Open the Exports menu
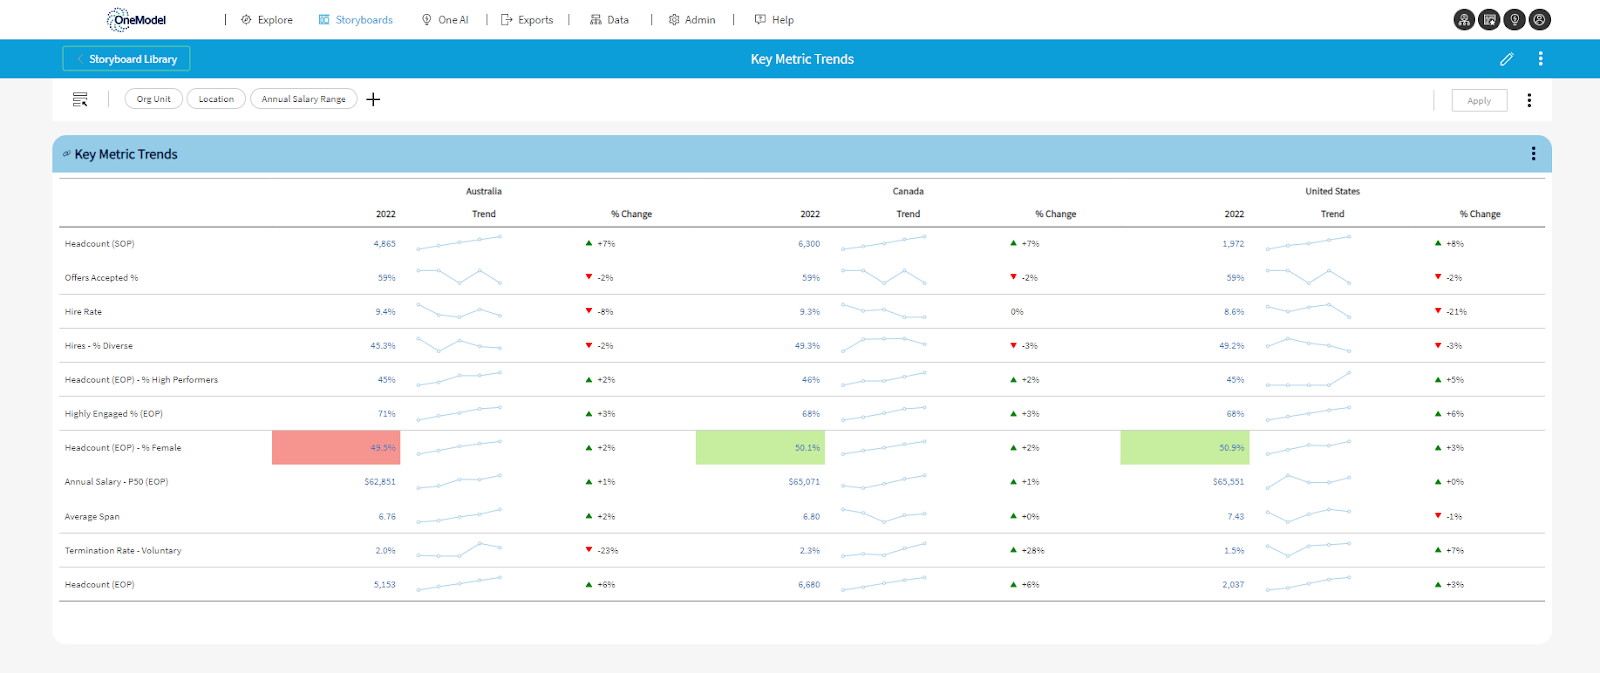The width and height of the screenshot is (1600, 673). [527, 20]
